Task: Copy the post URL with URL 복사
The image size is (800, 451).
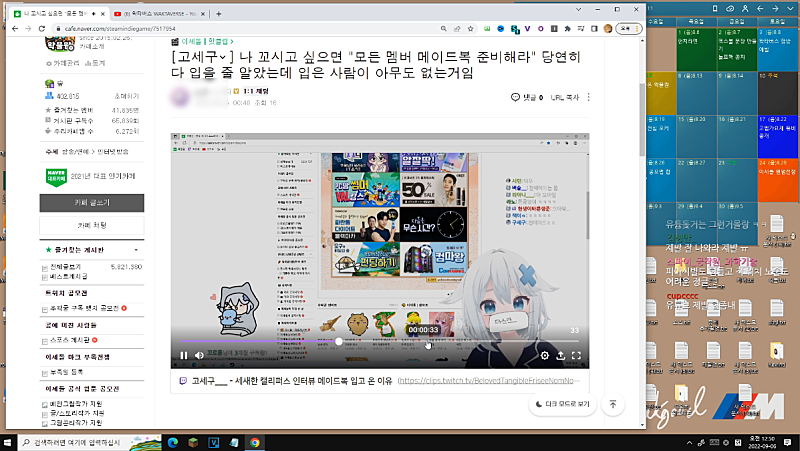Action: pyautogui.click(x=566, y=97)
